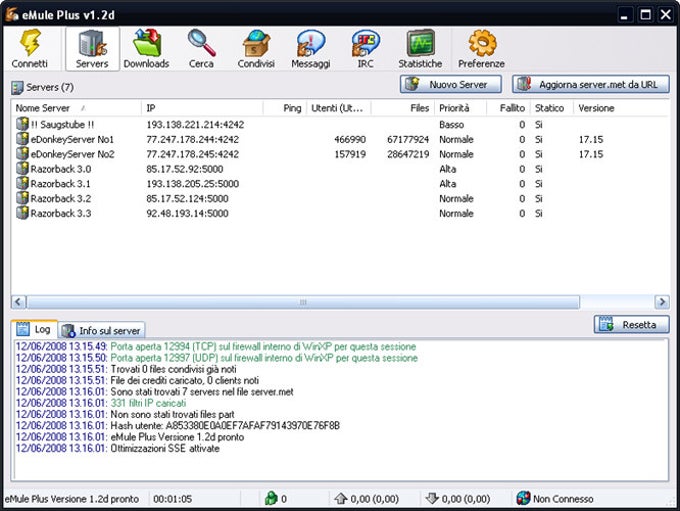Open the Cerca magnifier search
Viewport: 680px width, 511px height.
pyautogui.click(x=202, y=43)
